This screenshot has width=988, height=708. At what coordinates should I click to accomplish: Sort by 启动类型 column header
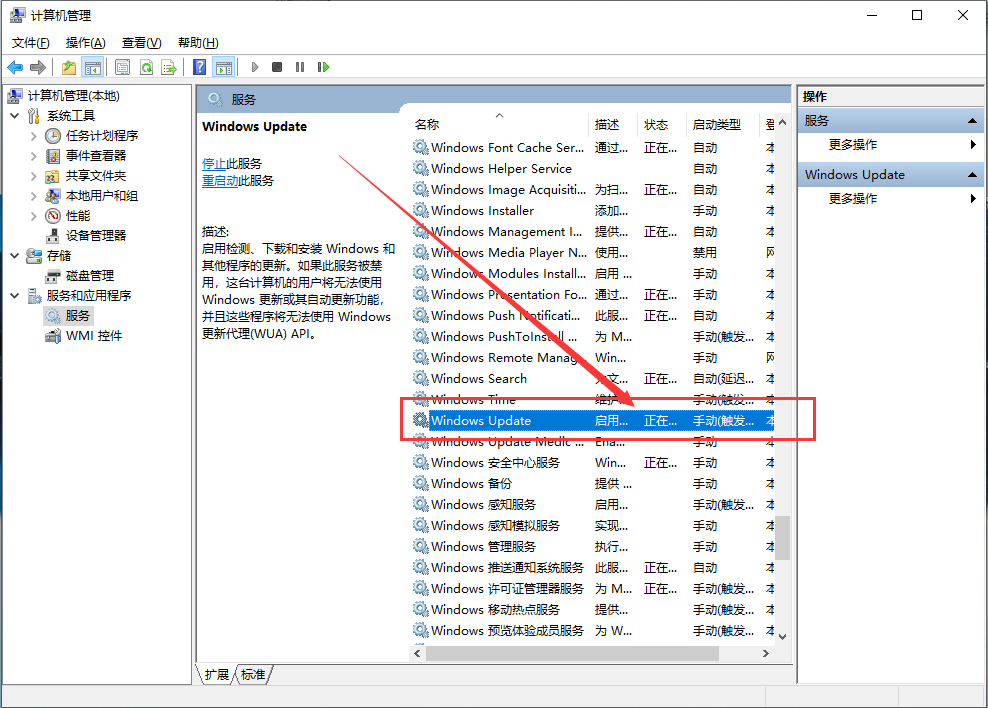723,125
